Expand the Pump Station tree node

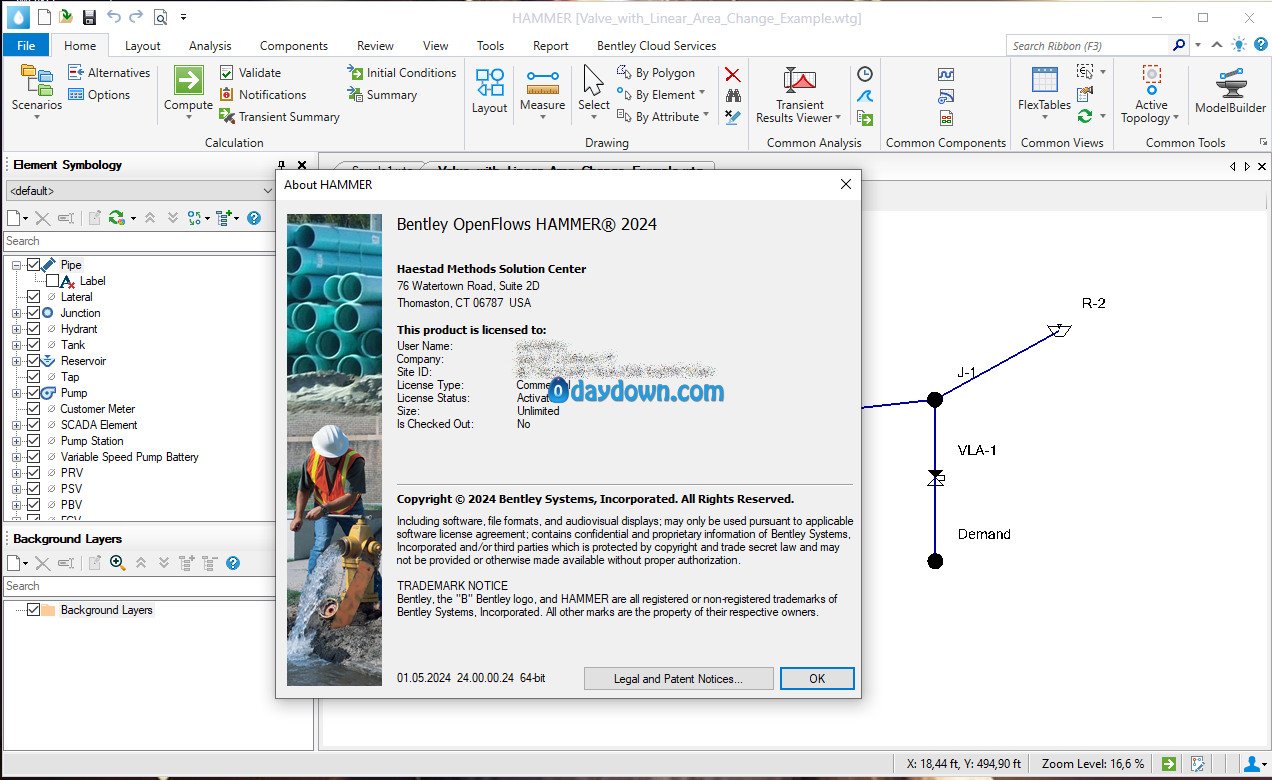(16, 441)
